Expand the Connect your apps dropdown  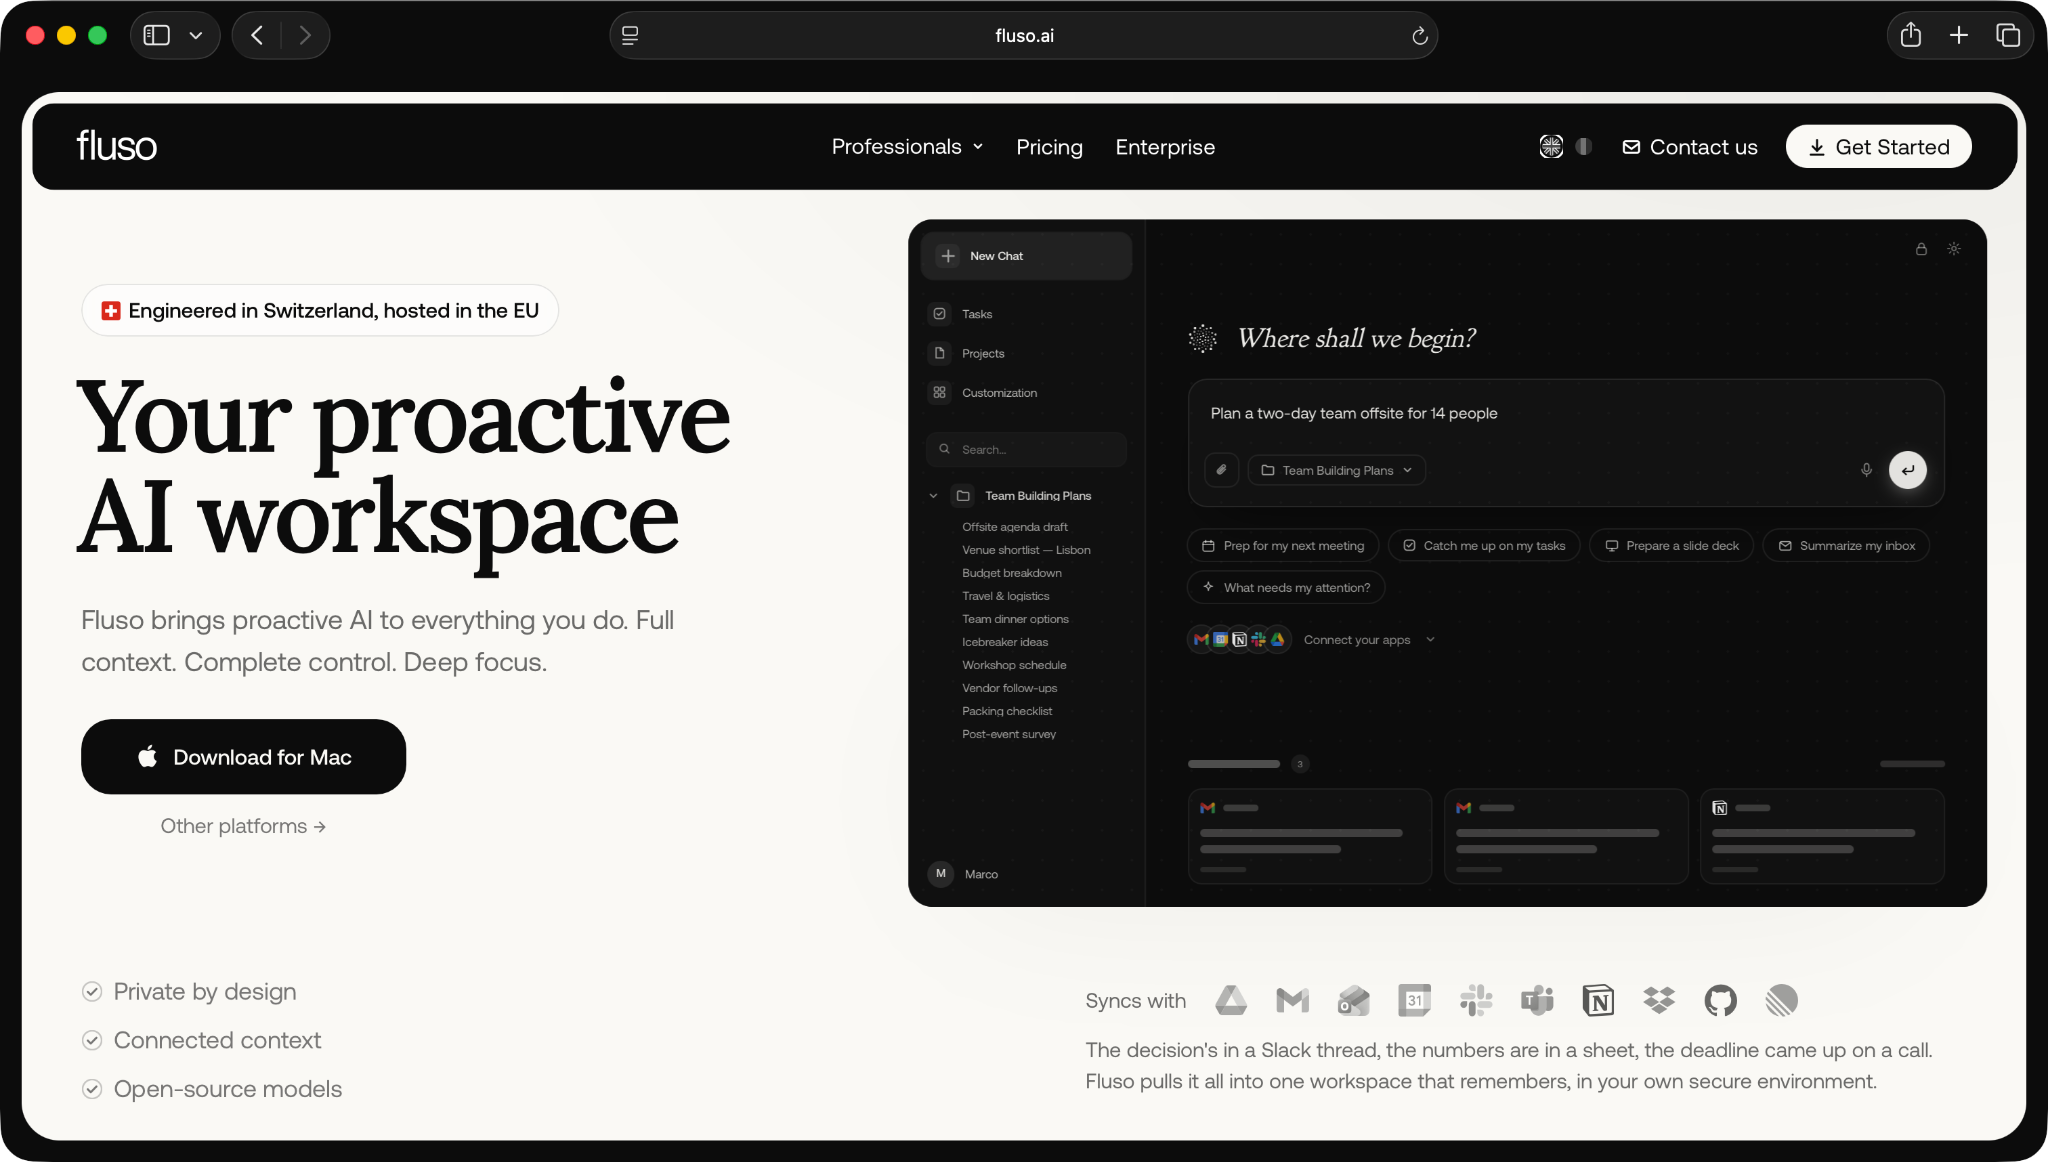[1369, 640]
